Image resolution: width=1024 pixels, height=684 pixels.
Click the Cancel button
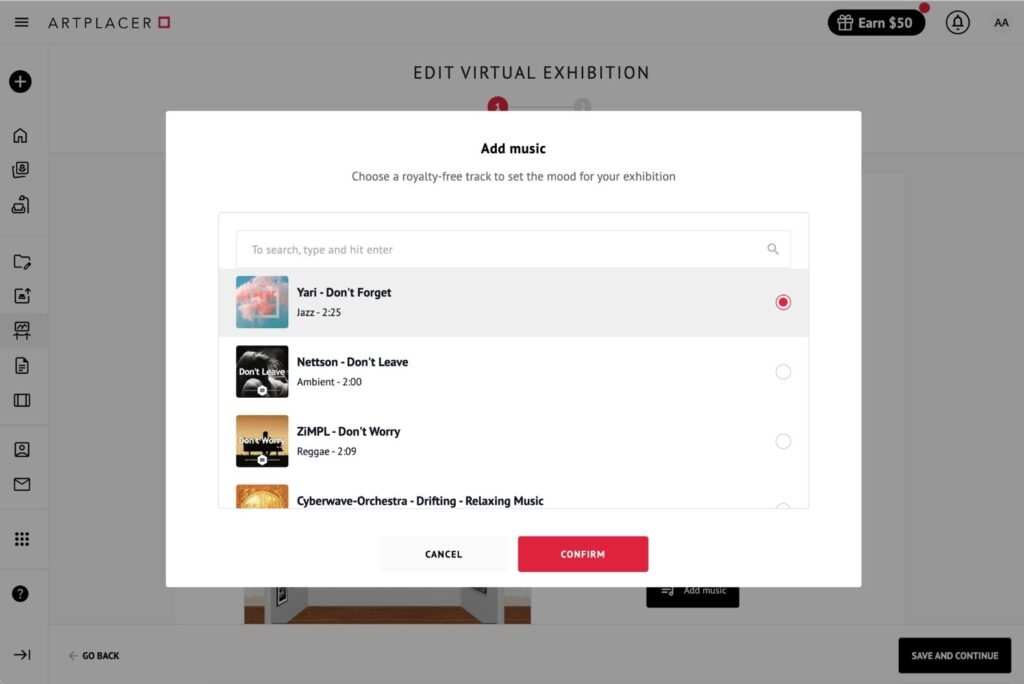[443, 554]
